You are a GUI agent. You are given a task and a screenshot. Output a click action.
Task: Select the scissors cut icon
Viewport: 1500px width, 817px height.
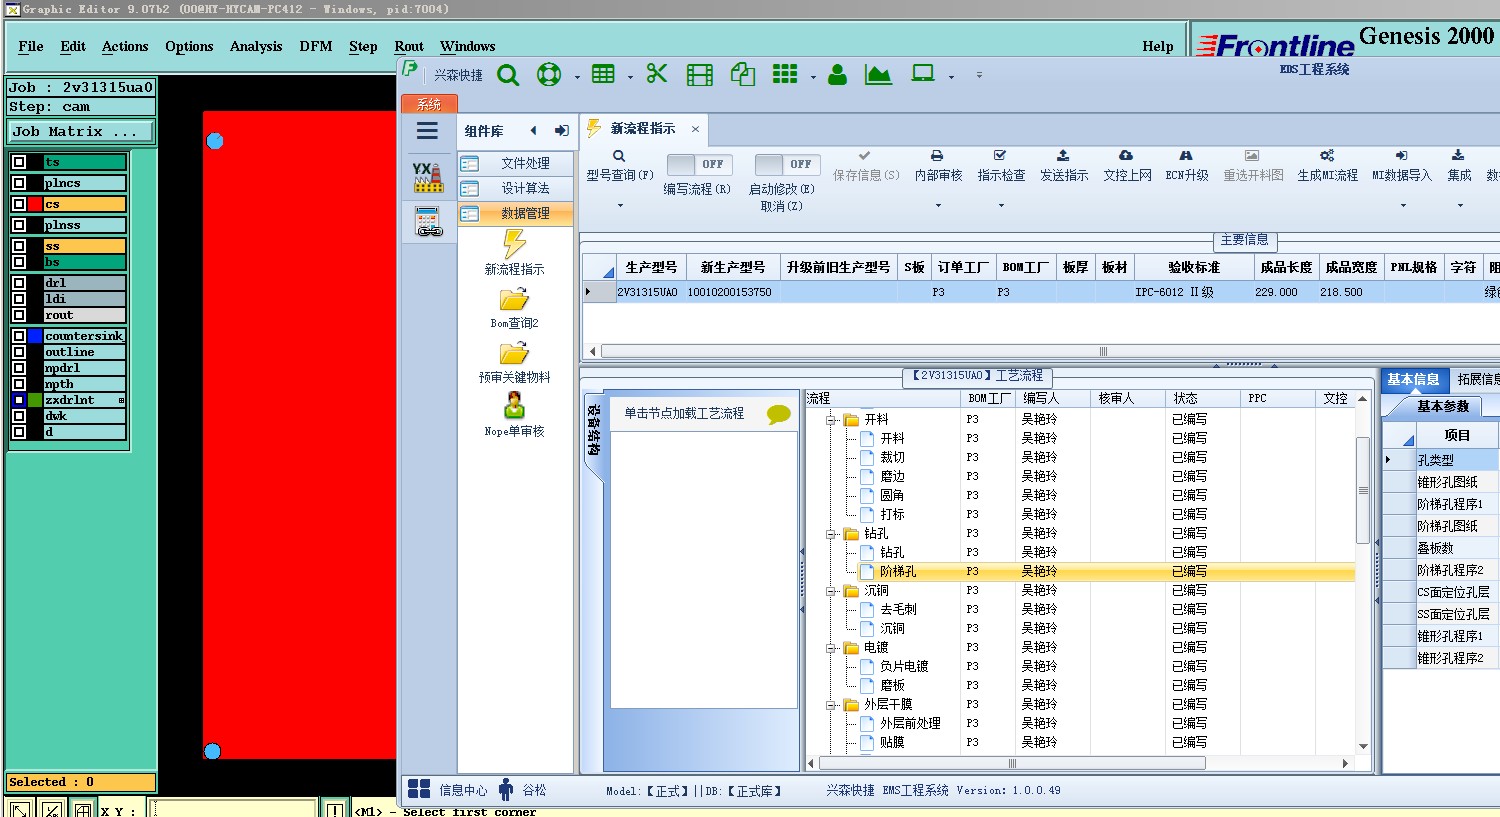coord(657,73)
